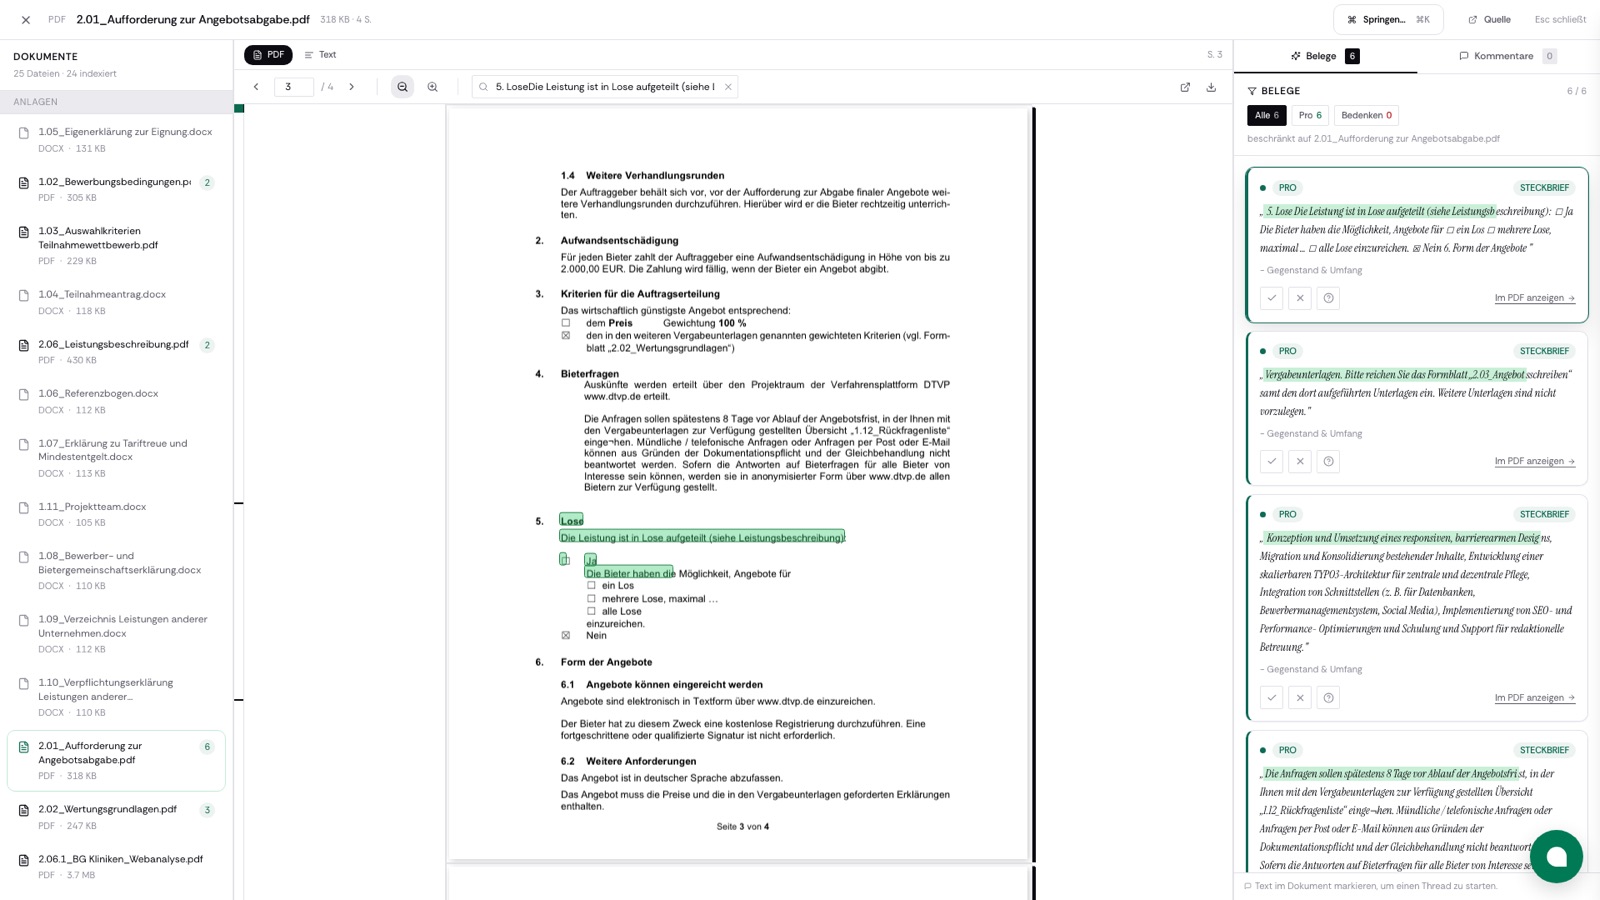
Task: Click the search magnifier icon in PDF toolbar
Action: pyautogui.click(x=484, y=87)
